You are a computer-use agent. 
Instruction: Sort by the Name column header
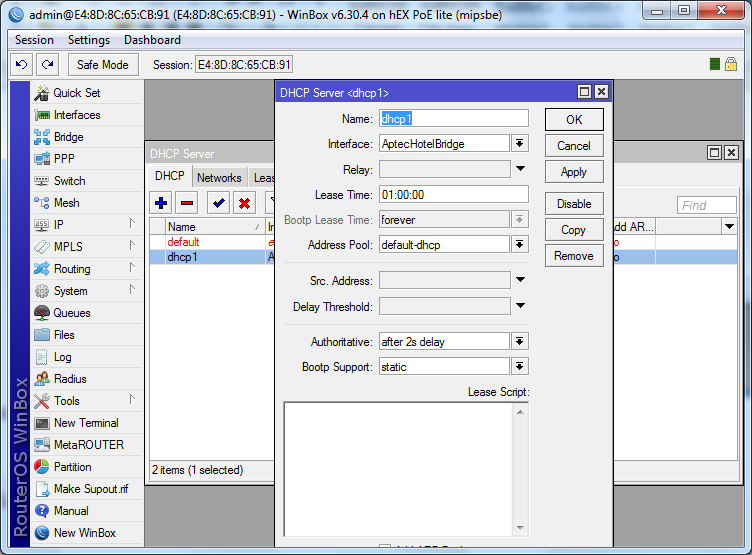pyautogui.click(x=214, y=226)
